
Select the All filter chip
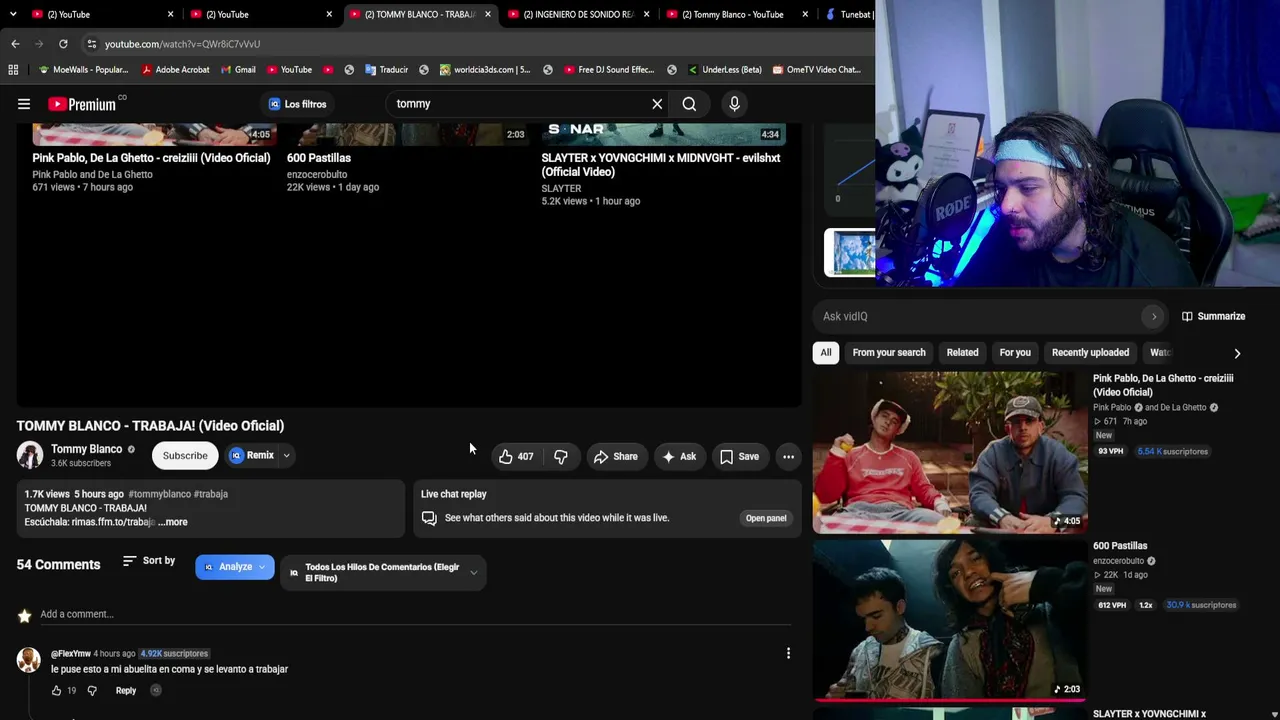tap(826, 352)
